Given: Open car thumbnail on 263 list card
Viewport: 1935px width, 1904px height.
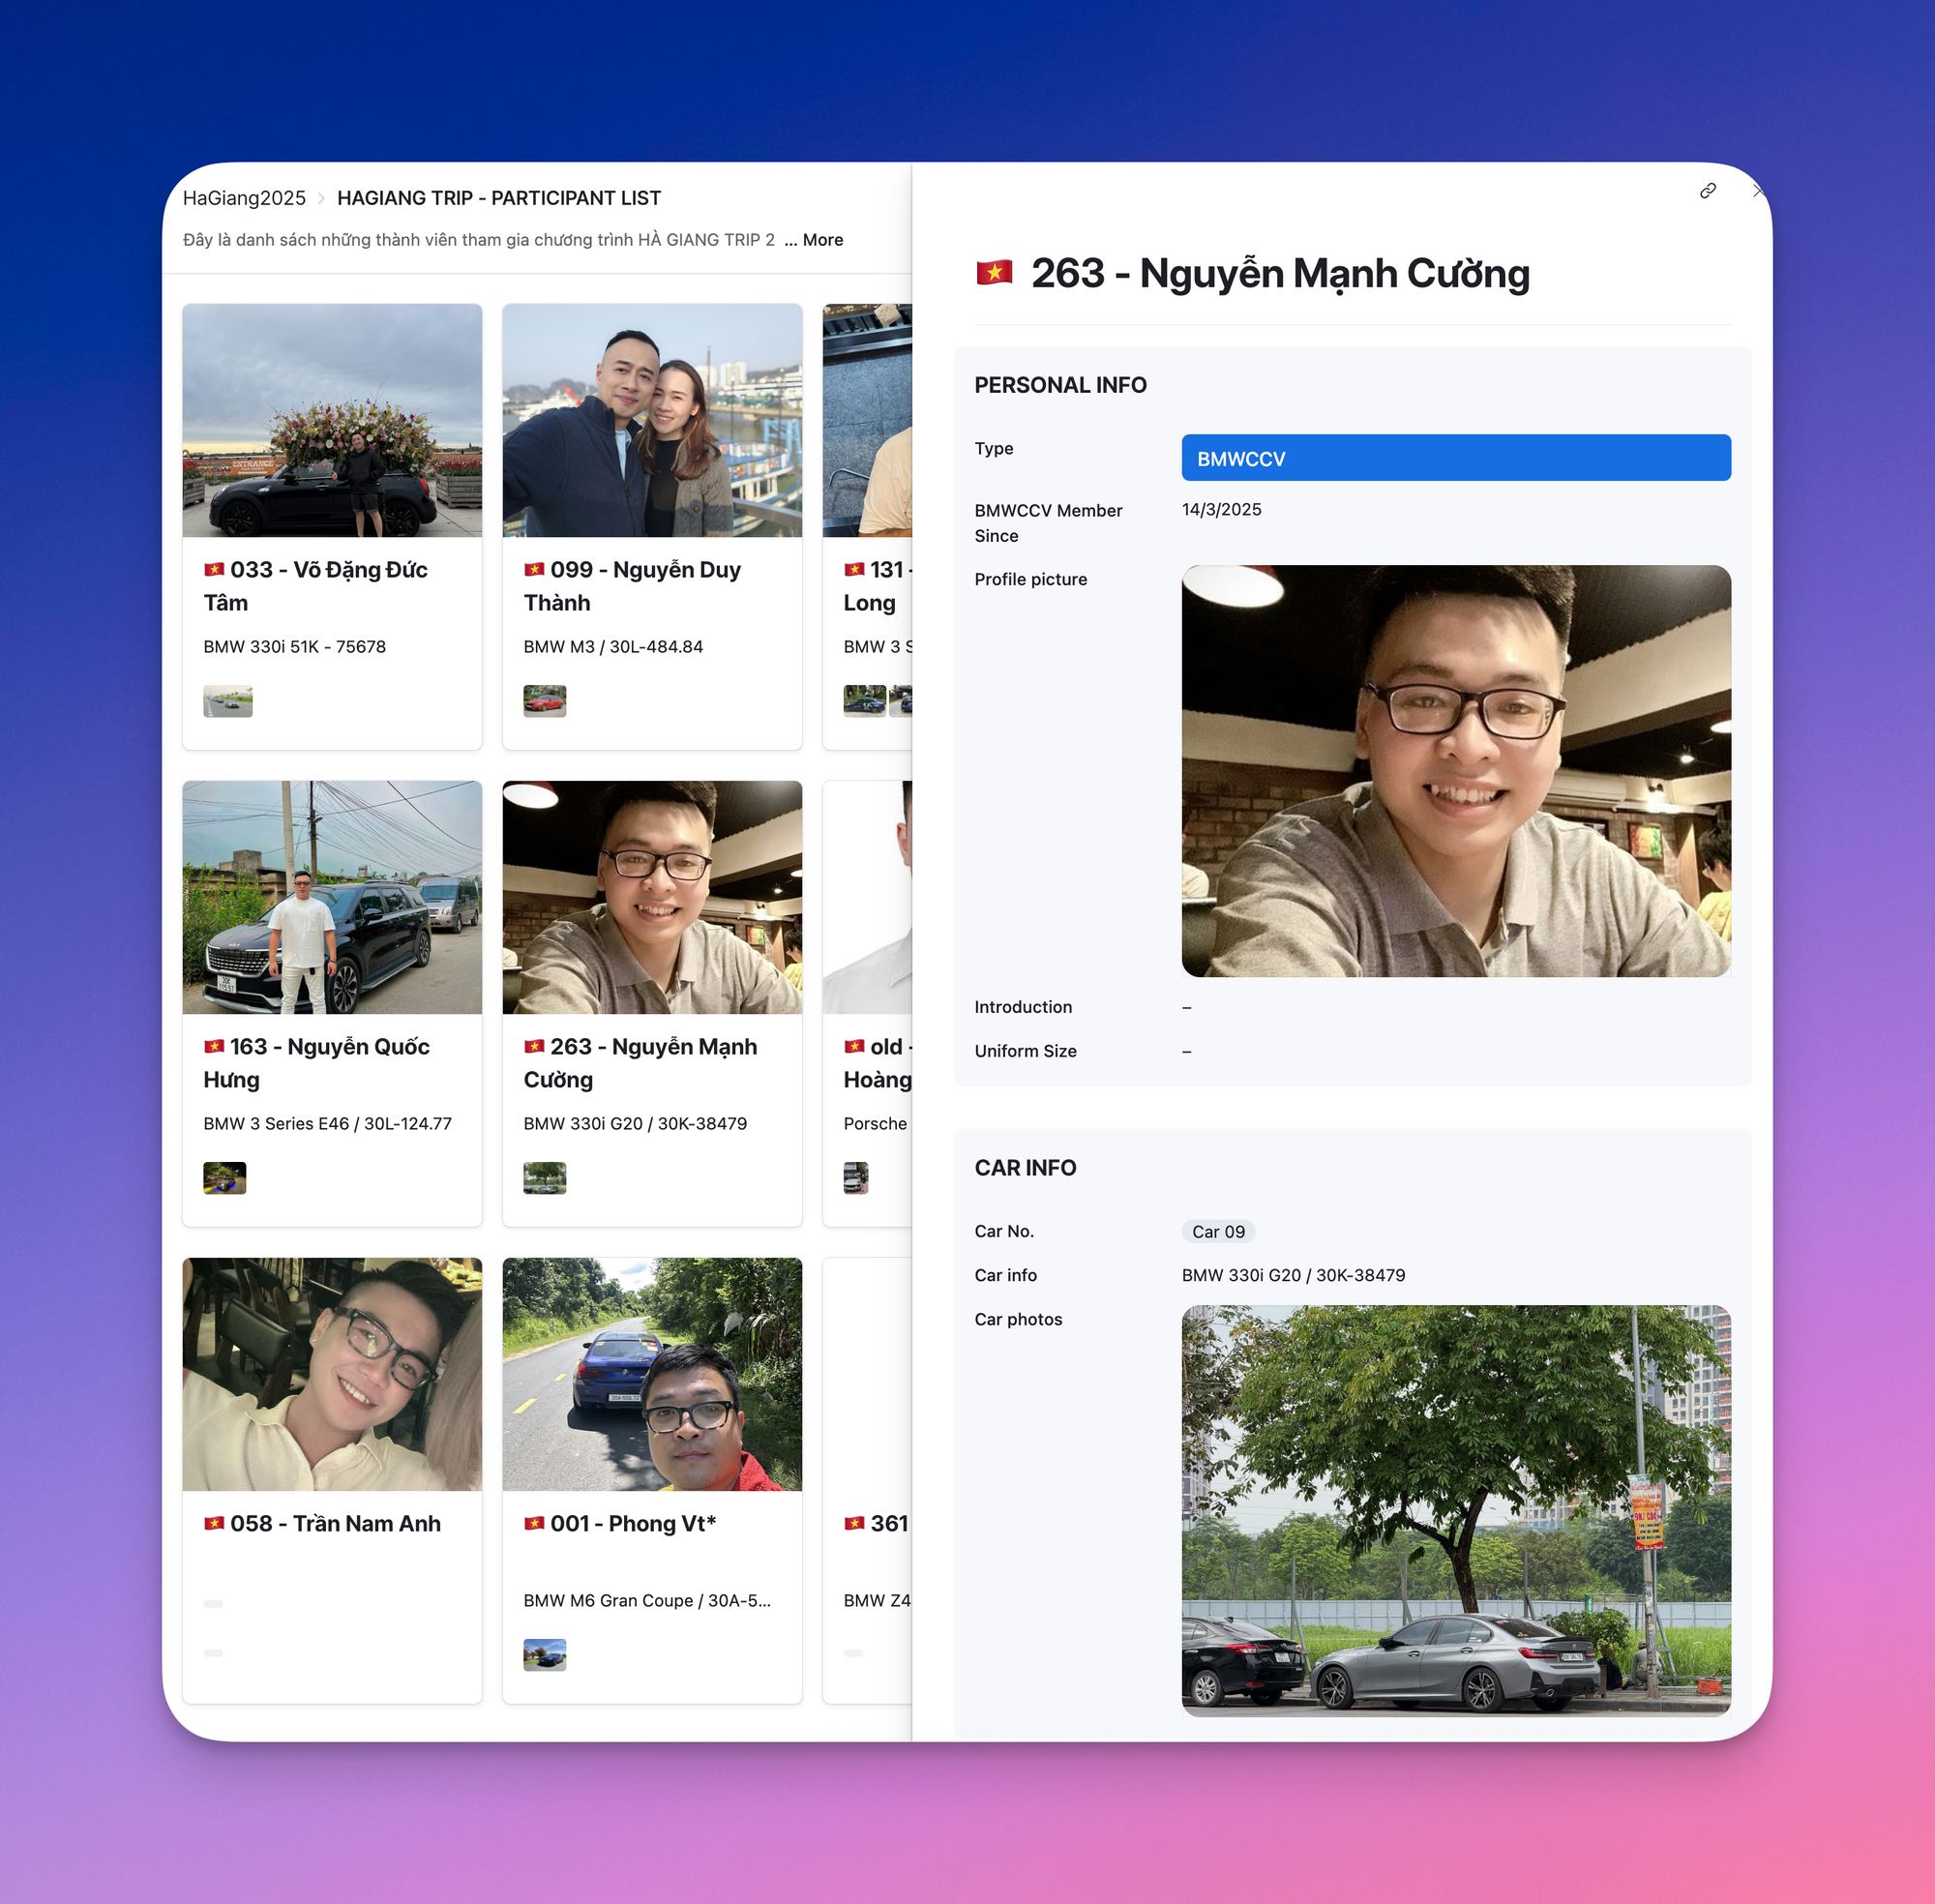Looking at the screenshot, I should (545, 1178).
